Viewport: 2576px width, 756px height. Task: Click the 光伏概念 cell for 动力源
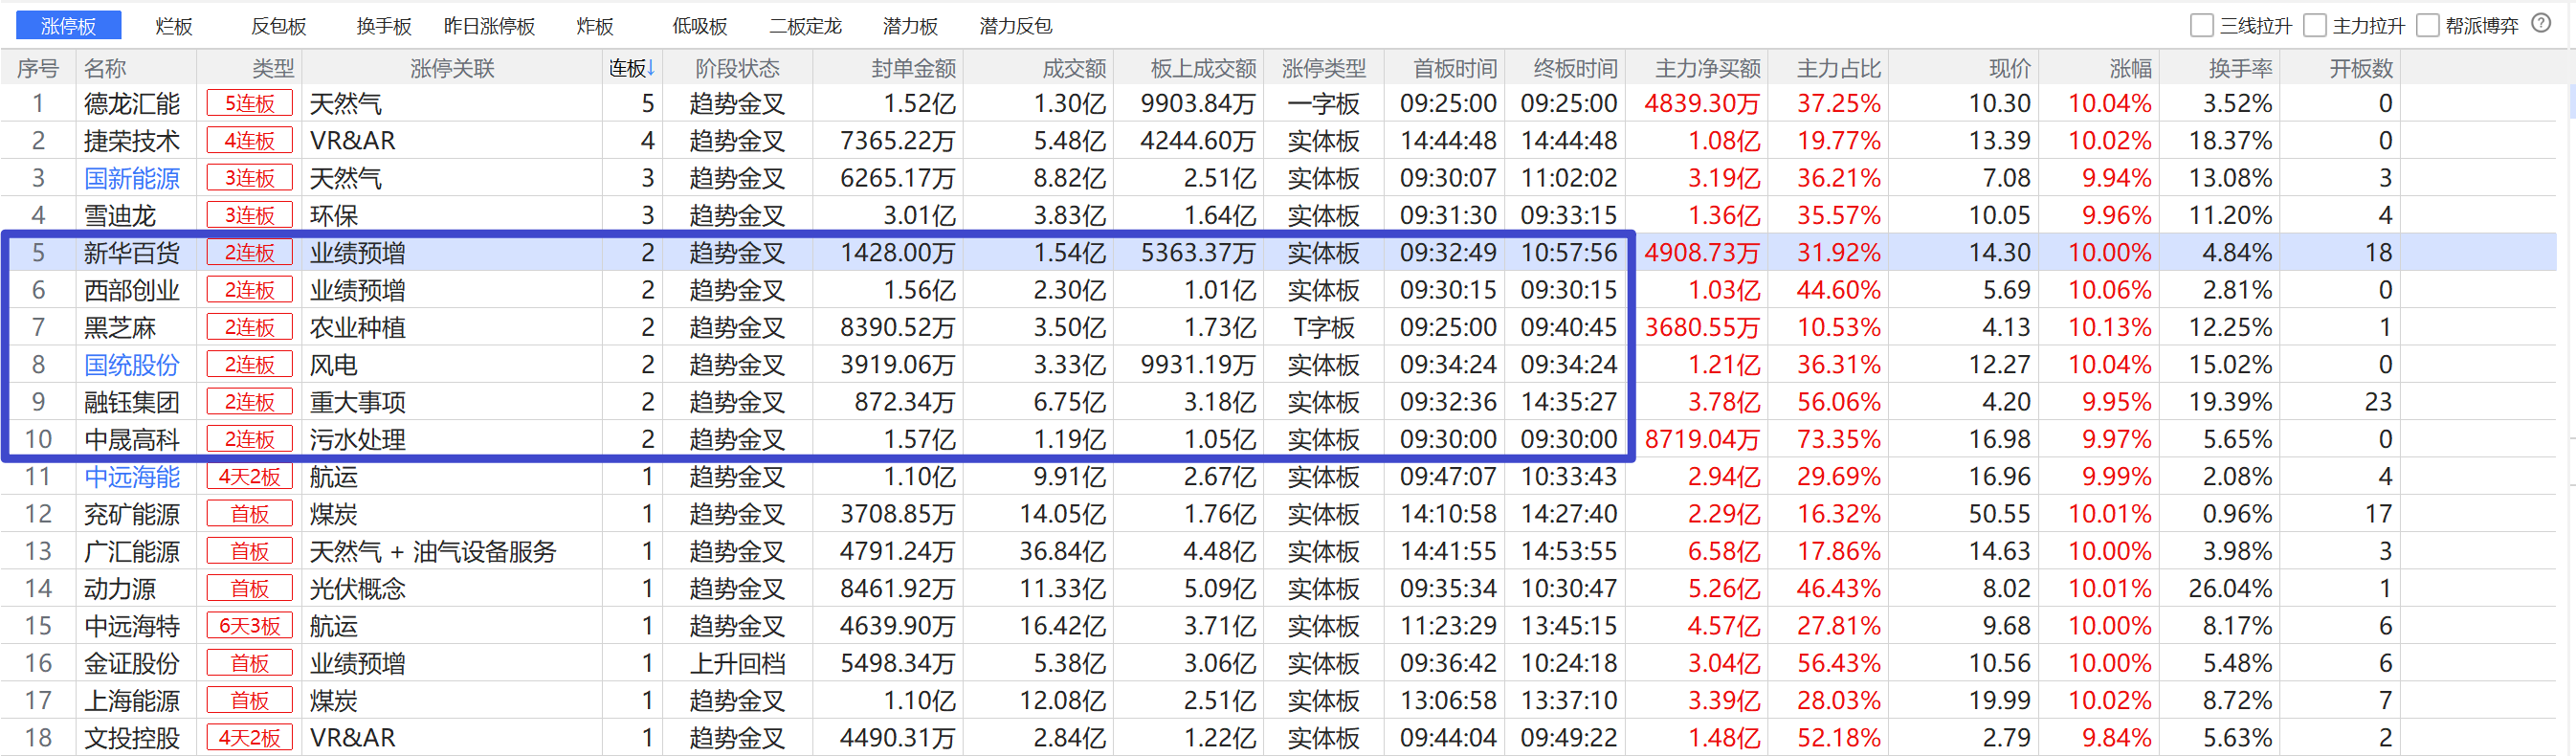pos(358,589)
